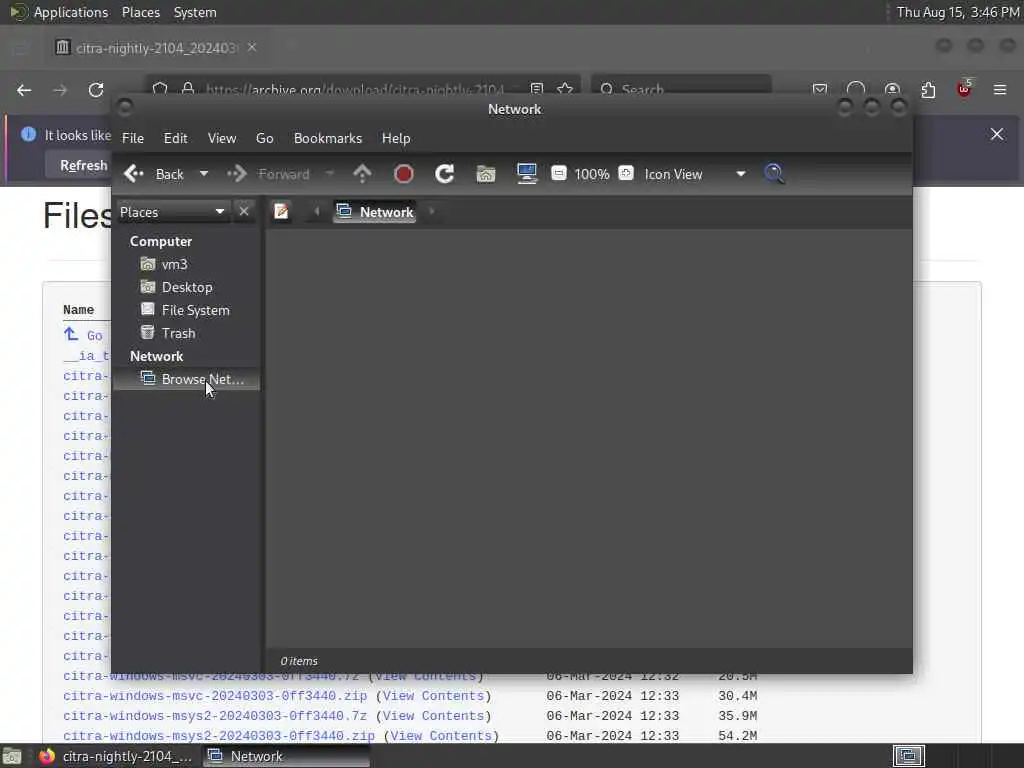
Task: Switch to citra-nightly Firefox taskbar button
Action: 116,756
